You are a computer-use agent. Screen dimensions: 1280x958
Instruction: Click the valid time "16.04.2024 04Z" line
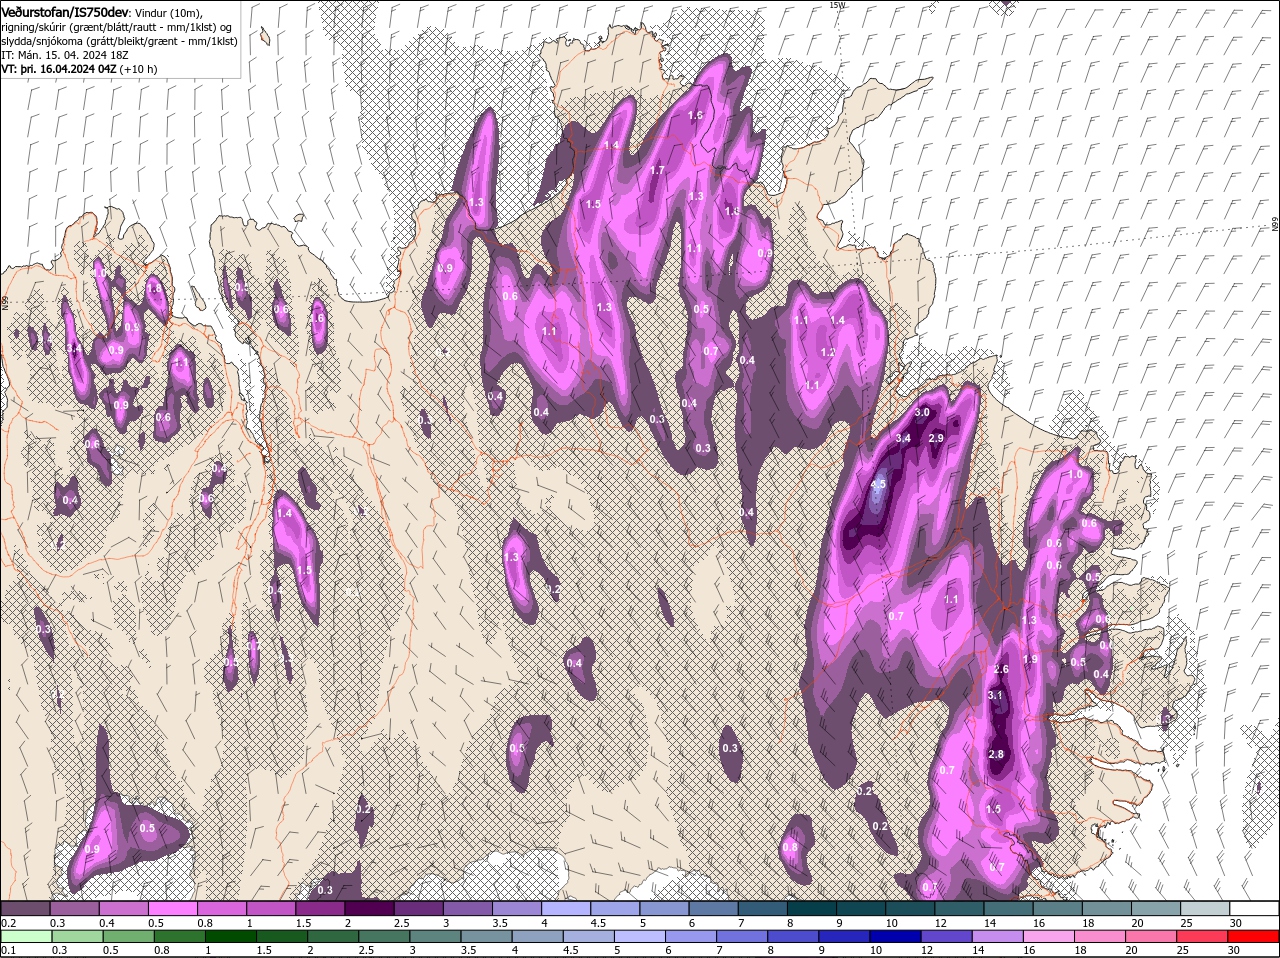click(80, 69)
